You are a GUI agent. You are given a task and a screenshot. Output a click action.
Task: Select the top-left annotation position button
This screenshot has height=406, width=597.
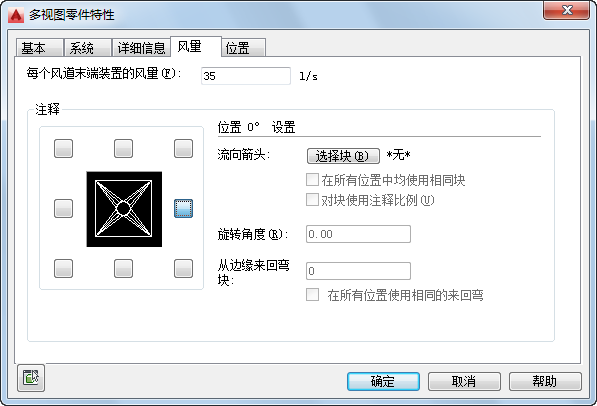click(x=63, y=148)
